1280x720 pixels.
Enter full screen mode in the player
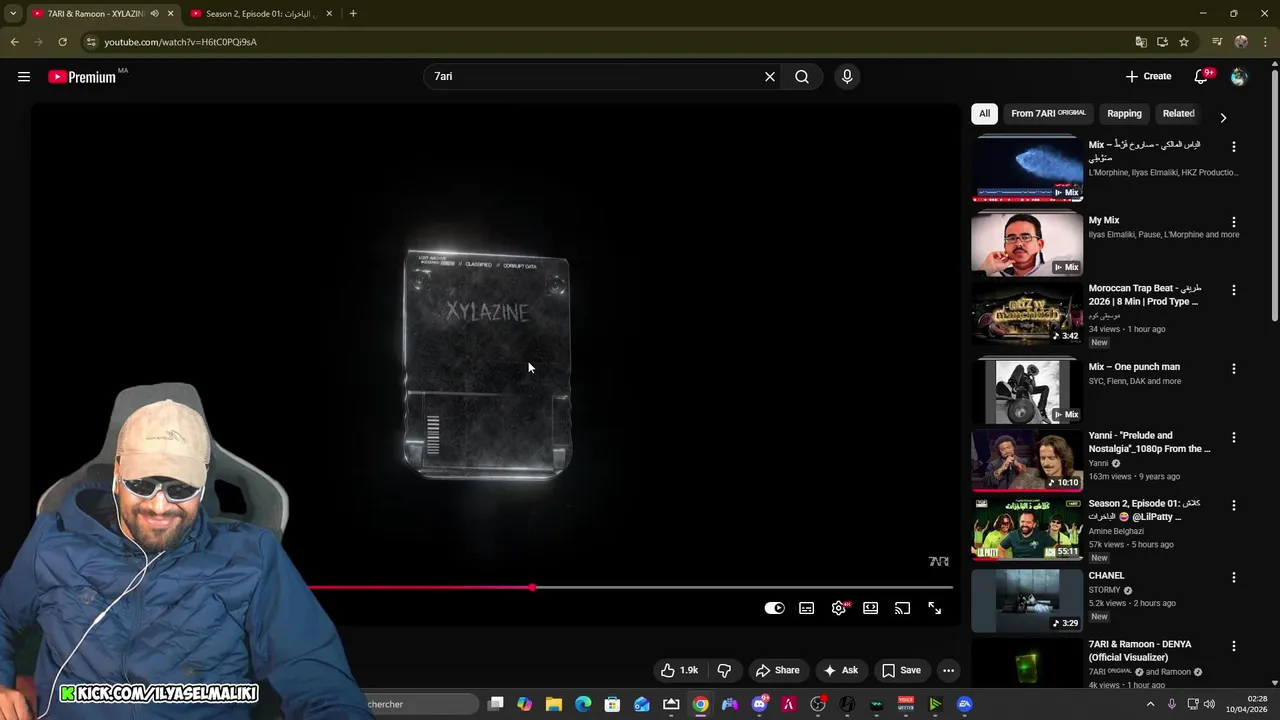point(935,608)
